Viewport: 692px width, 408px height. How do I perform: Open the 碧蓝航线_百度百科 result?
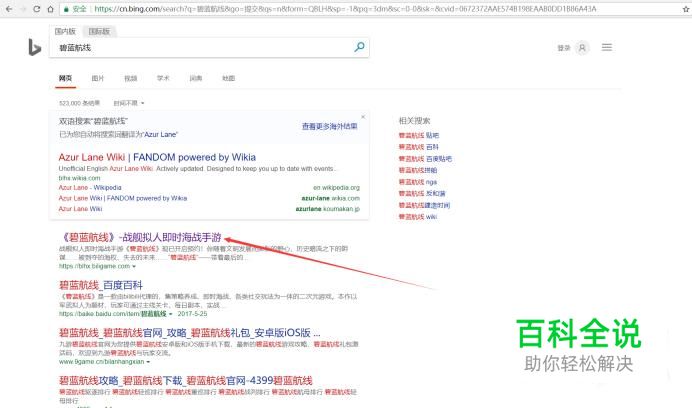tap(101, 285)
